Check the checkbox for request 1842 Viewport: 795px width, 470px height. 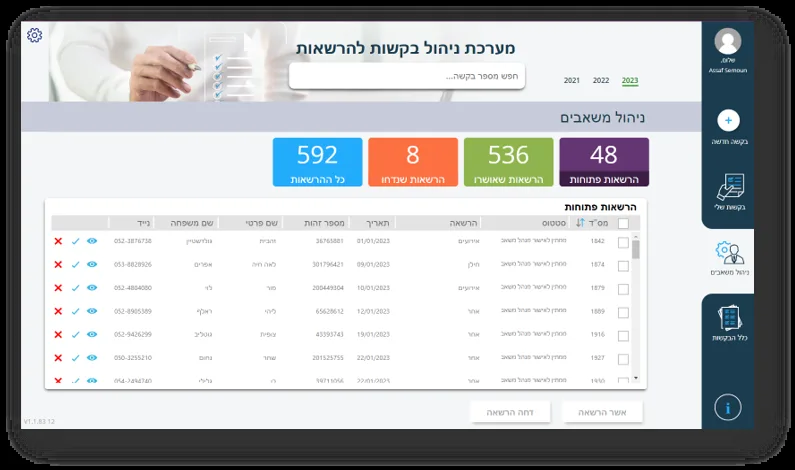pyautogui.click(x=624, y=243)
